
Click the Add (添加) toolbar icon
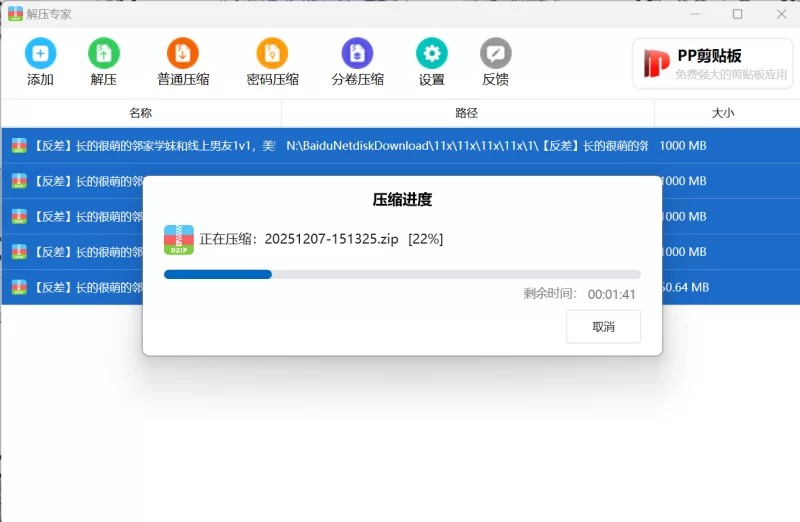[x=40, y=54]
